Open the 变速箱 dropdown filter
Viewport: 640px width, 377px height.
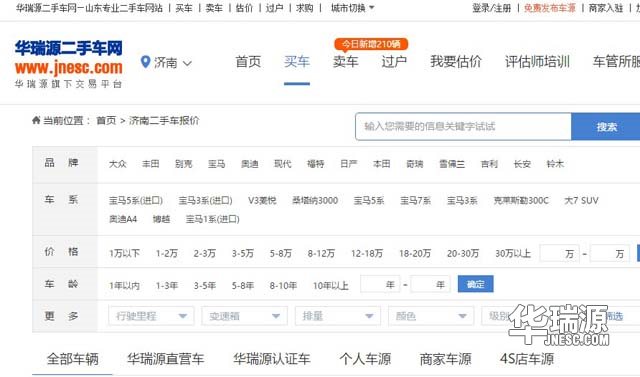click(x=244, y=316)
